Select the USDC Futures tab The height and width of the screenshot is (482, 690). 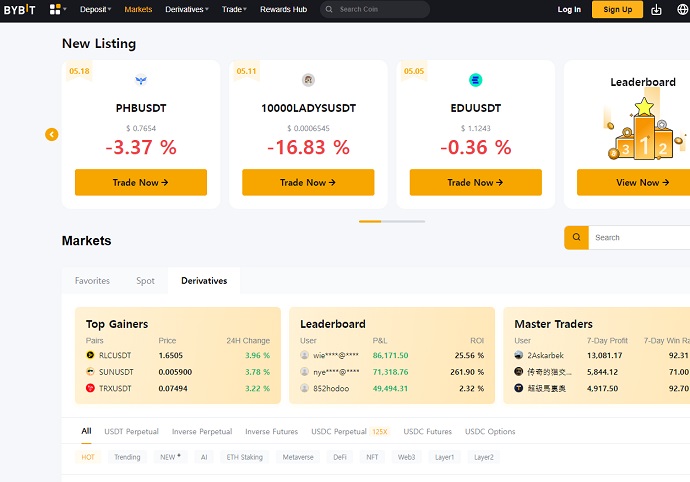coord(428,431)
